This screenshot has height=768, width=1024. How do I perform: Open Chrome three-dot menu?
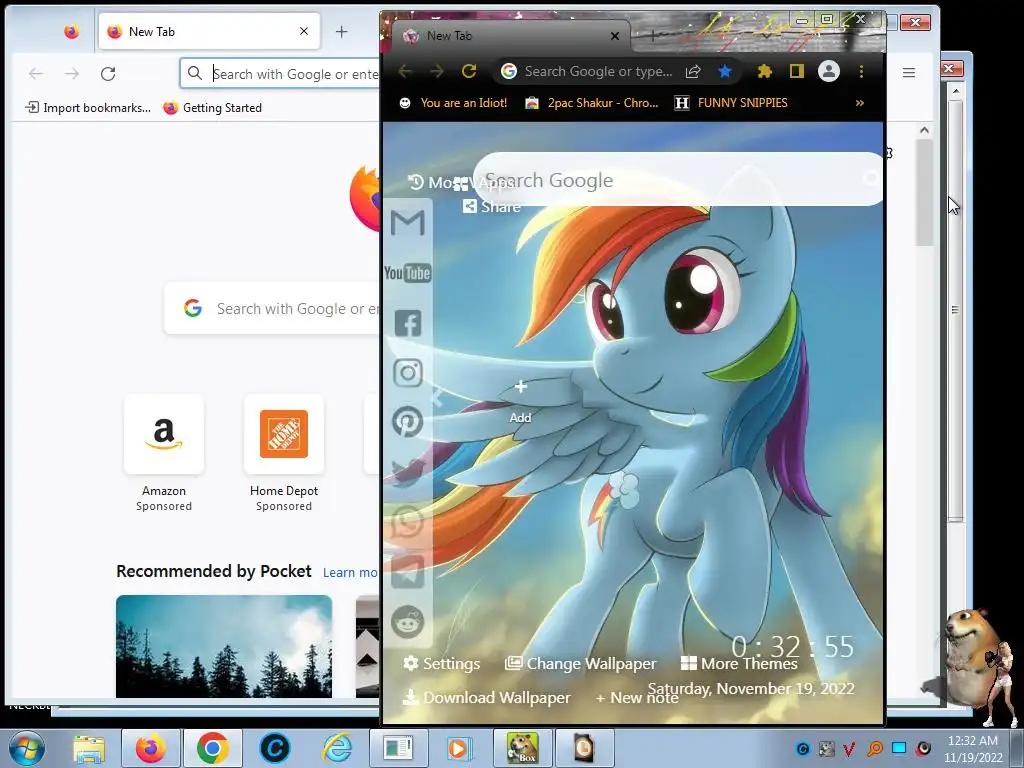coord(861,71)
